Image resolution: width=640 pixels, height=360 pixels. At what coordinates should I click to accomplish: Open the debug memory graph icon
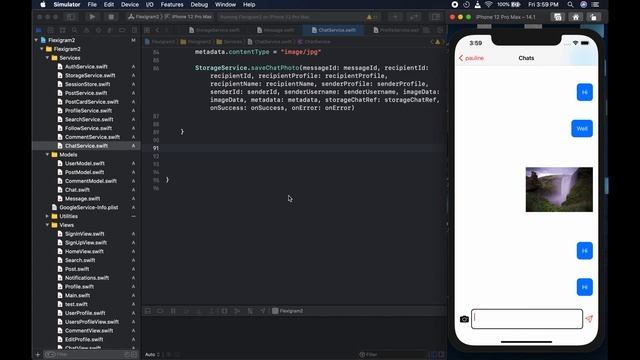pyautogui.click(x=237, y=311)
